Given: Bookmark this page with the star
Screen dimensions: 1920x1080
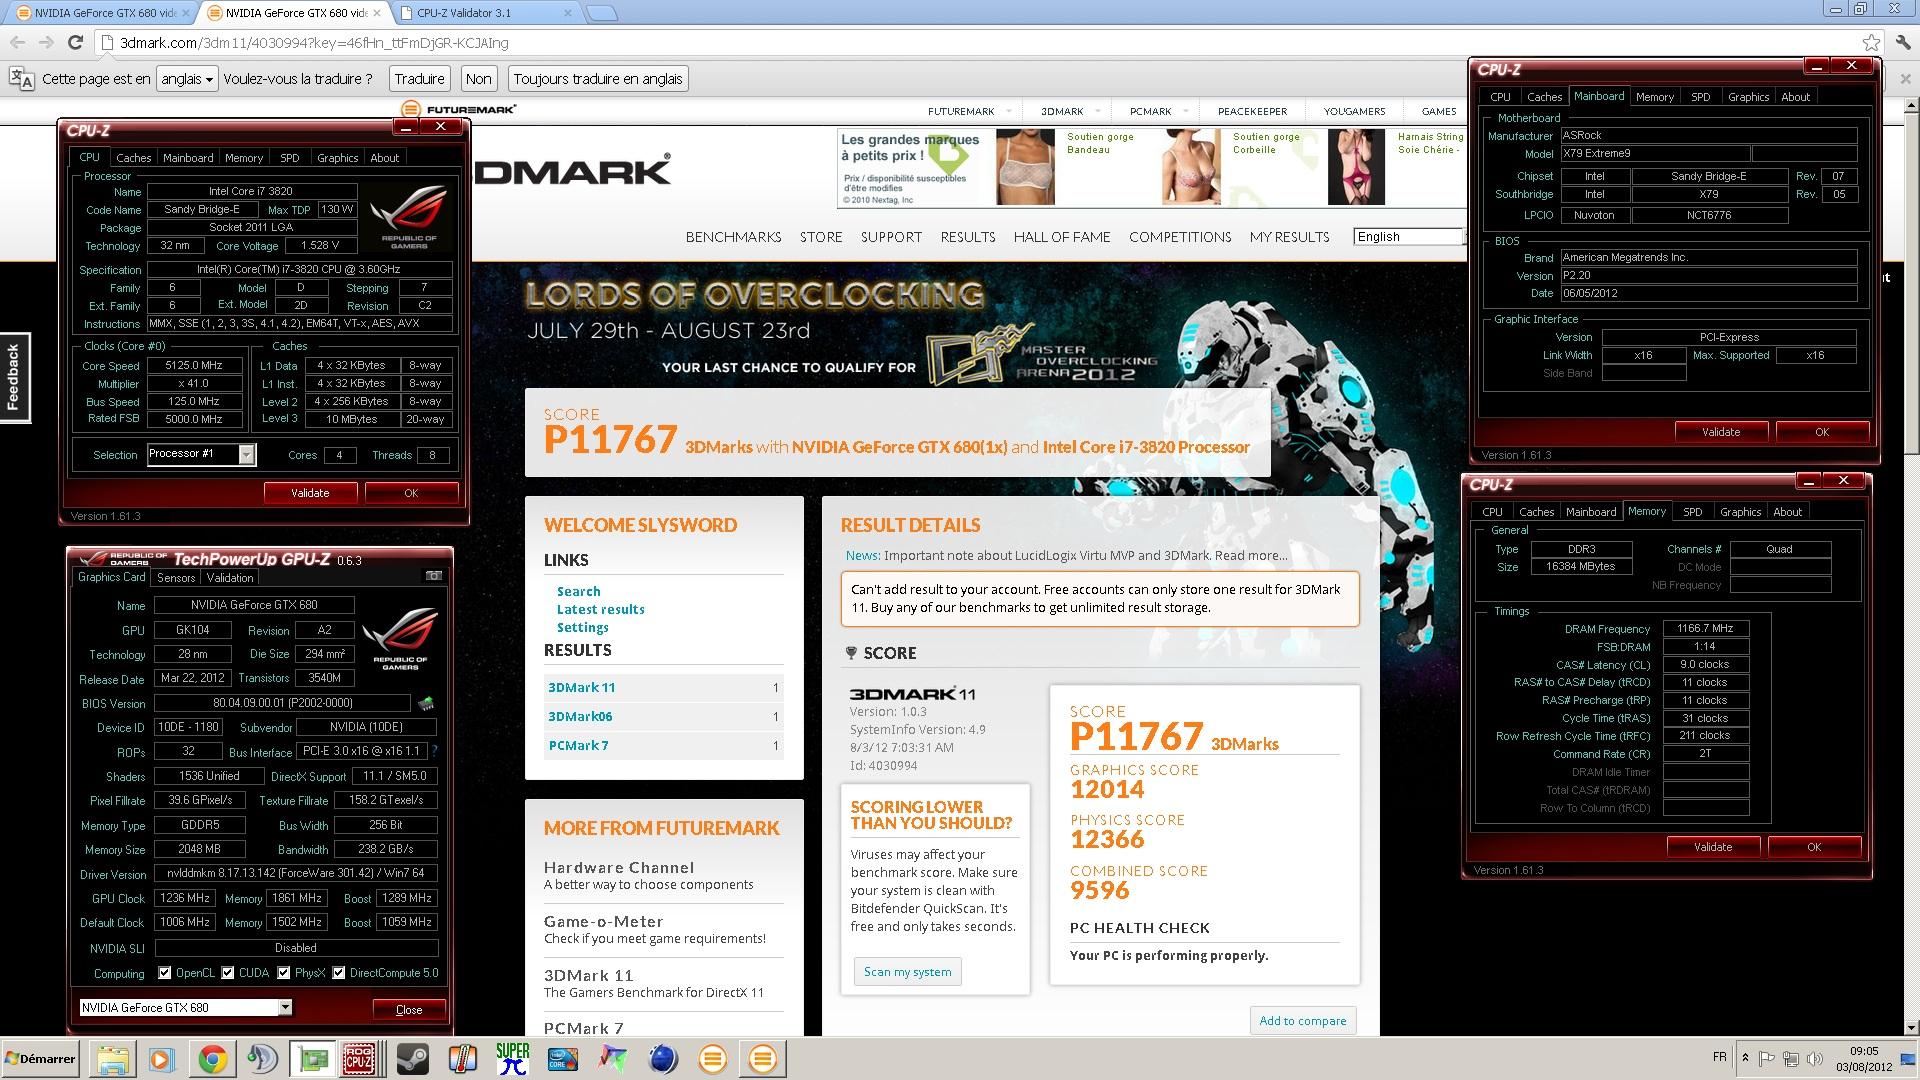Looking at the screenshot, I should 1871,42.
